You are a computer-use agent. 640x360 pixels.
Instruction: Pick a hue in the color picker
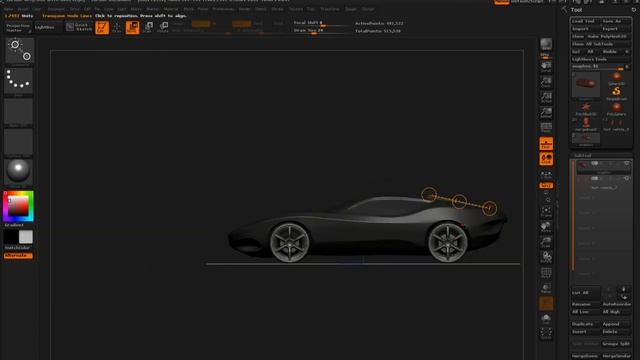coord(18,206)
